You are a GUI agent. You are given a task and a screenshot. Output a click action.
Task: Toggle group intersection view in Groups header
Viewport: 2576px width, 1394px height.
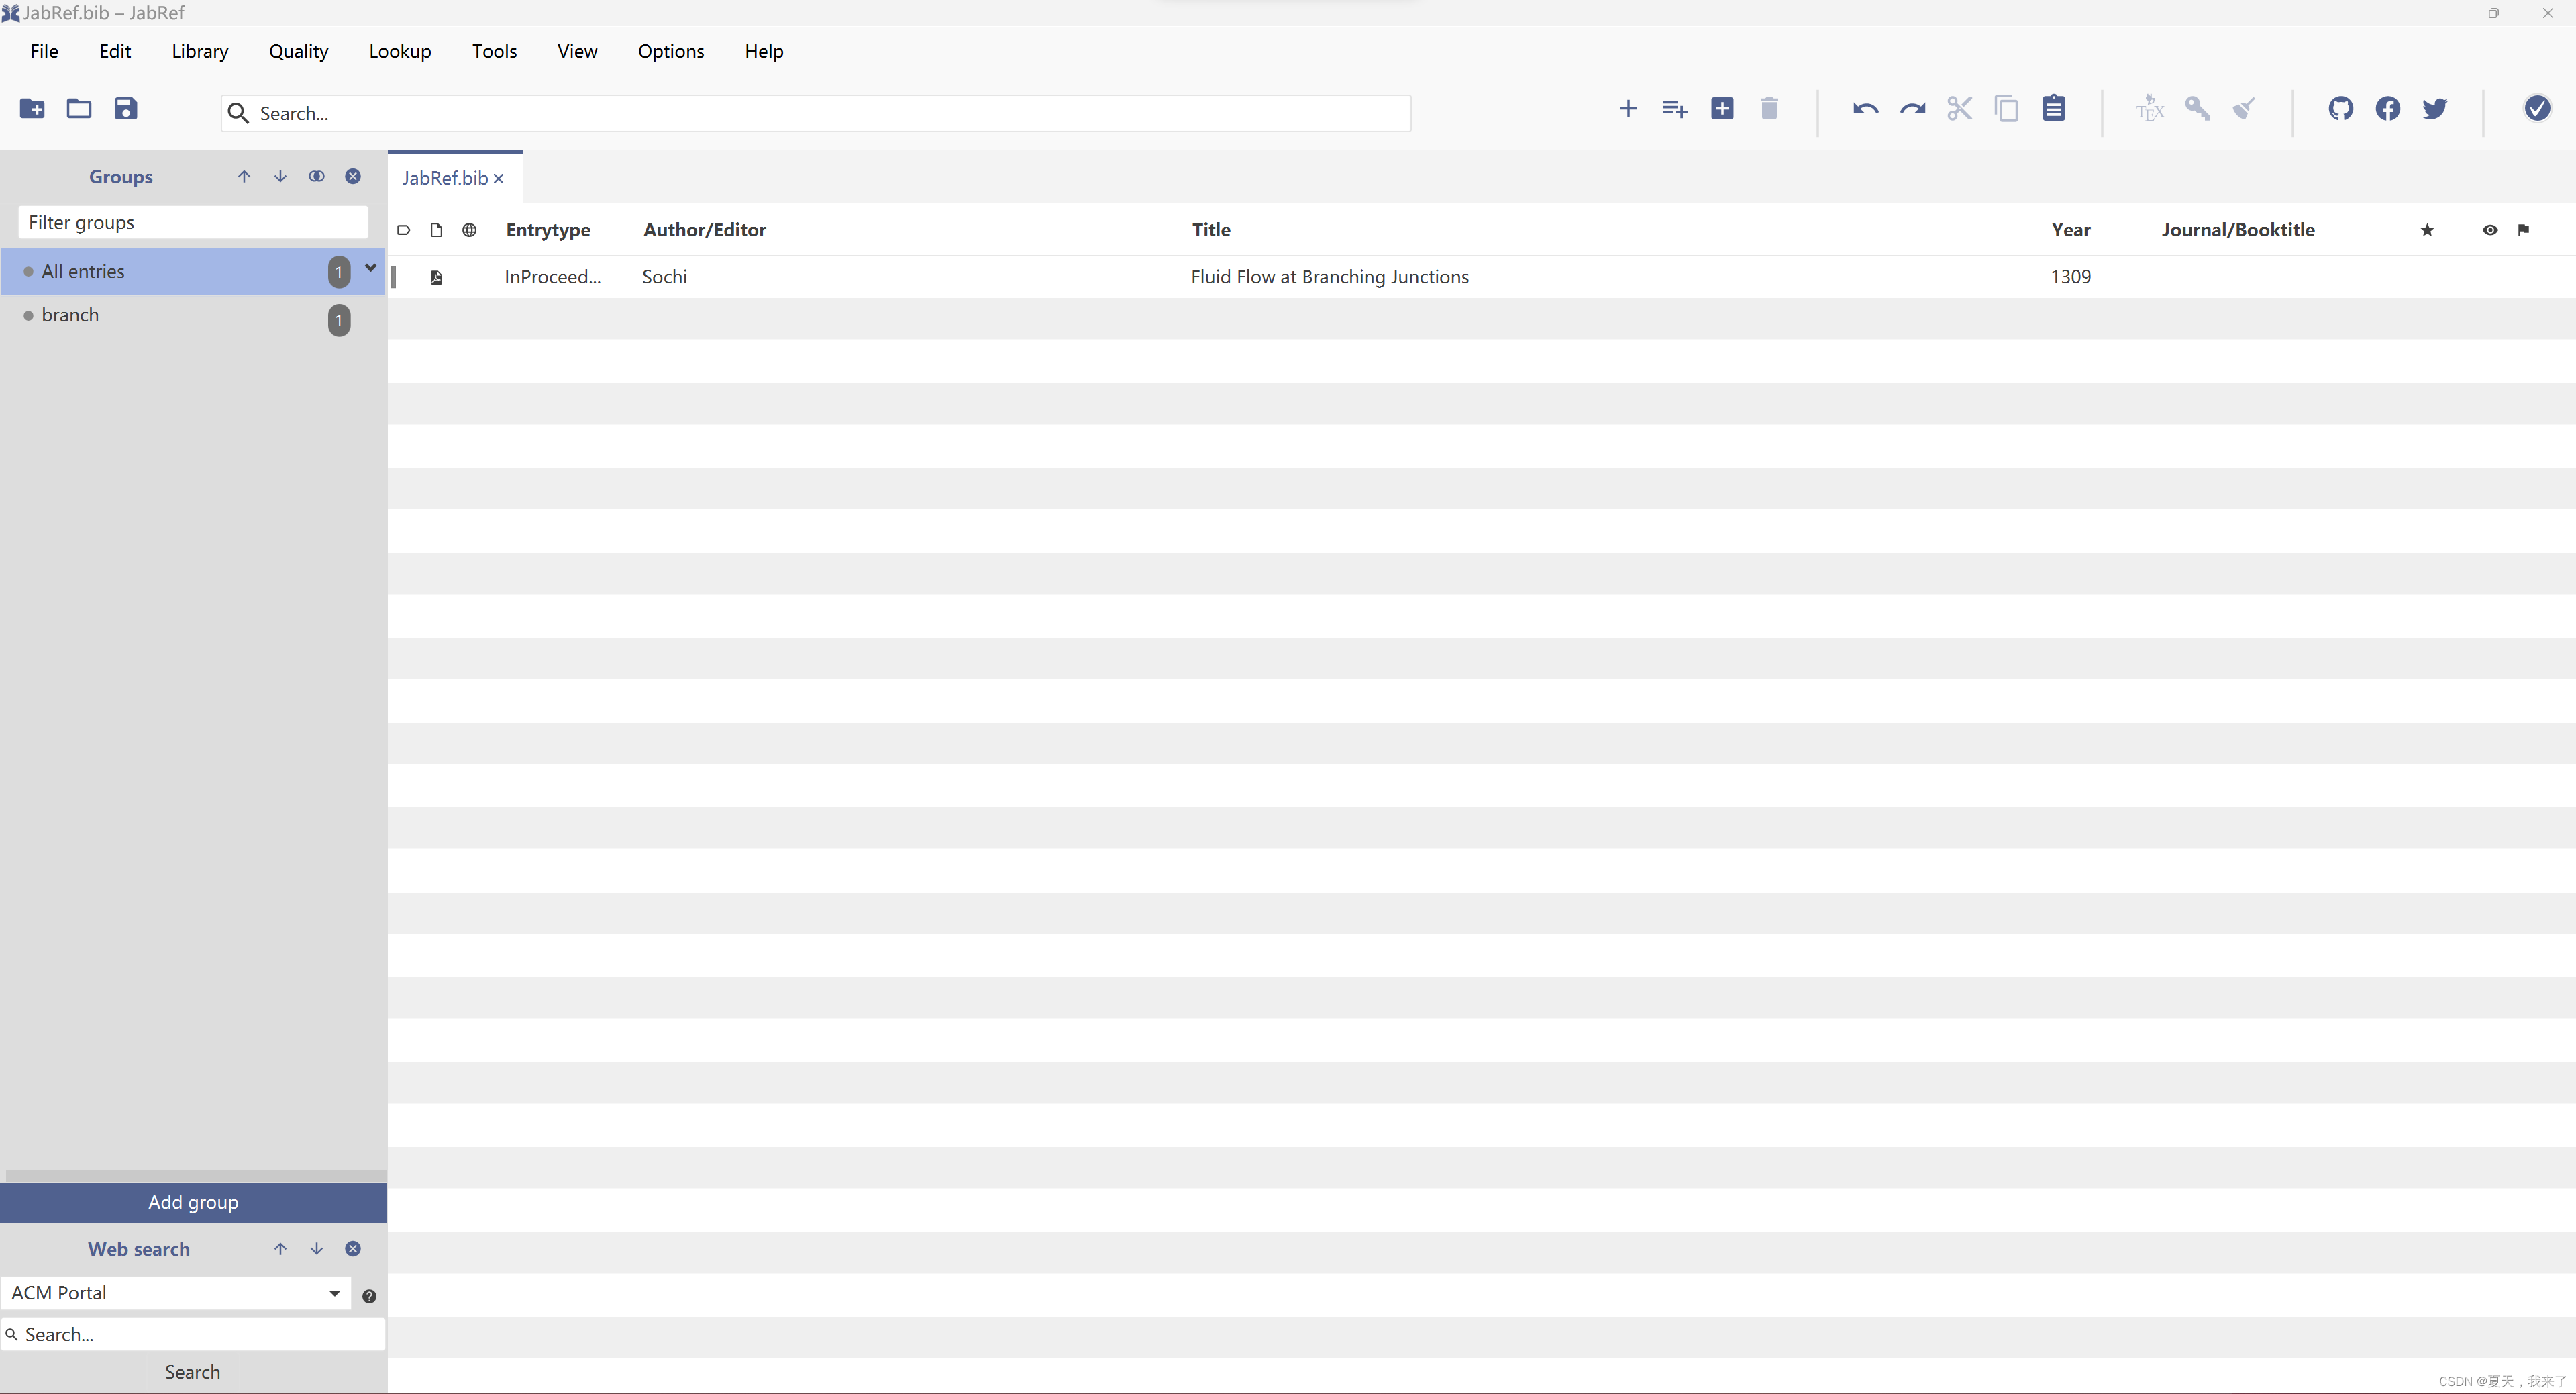click(x=316, y=176)
